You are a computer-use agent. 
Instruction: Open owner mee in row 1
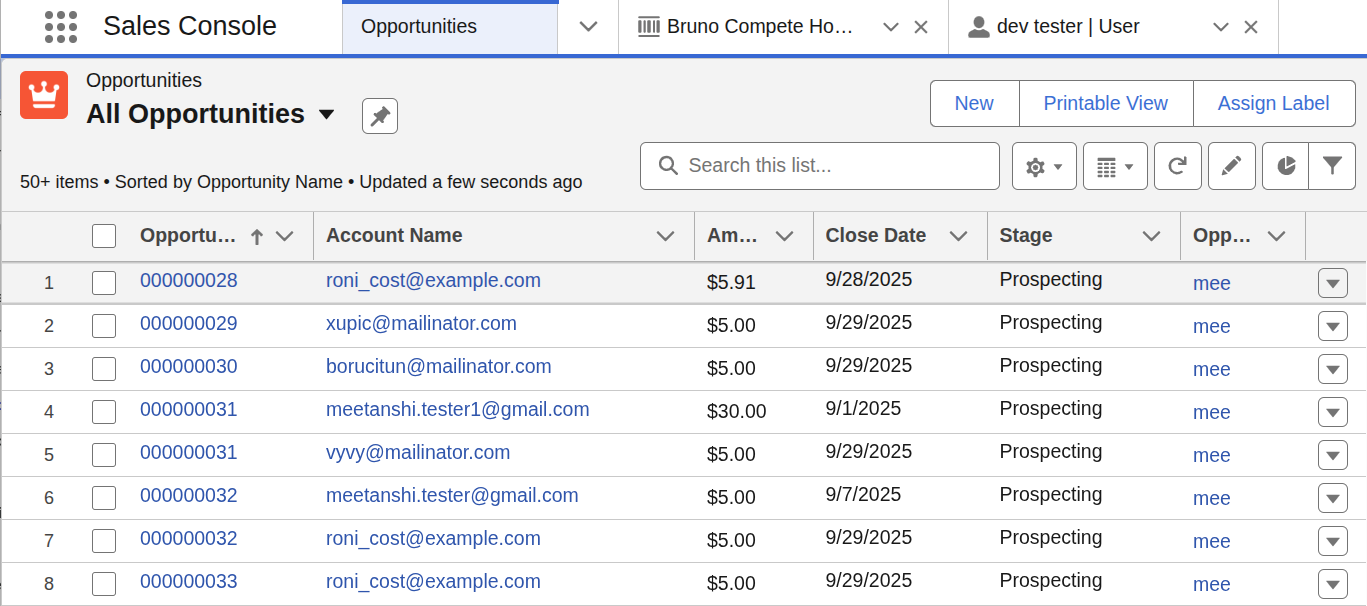point(1211,284)
